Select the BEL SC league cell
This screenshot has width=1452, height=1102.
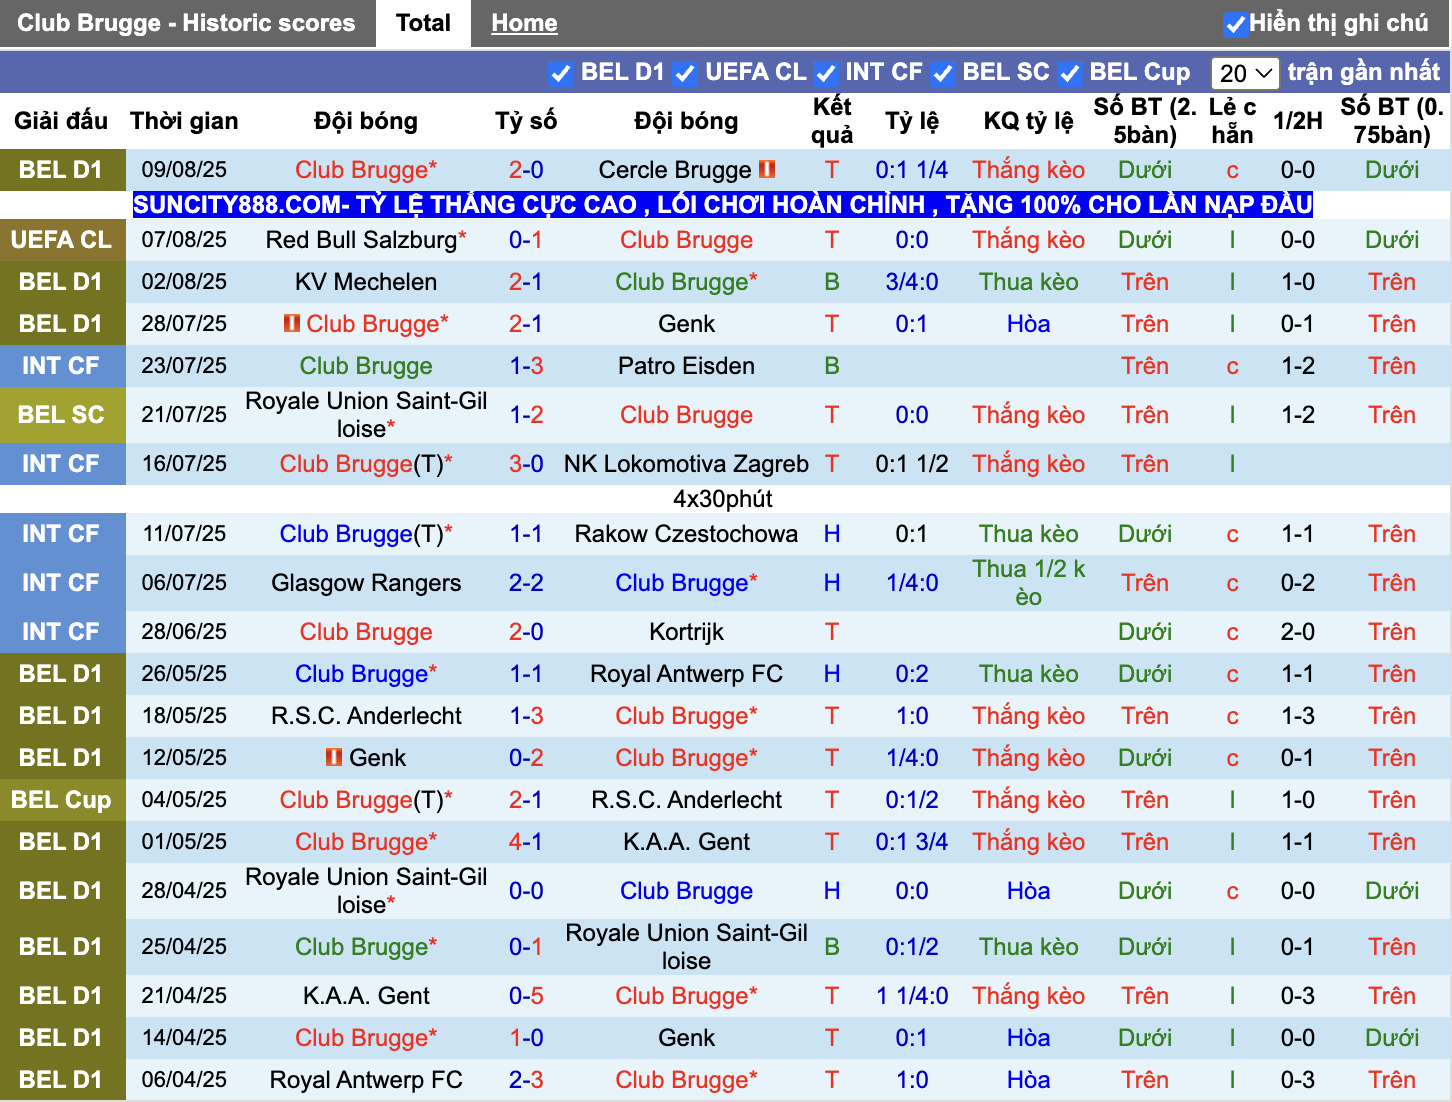click(x=62, y=415)
